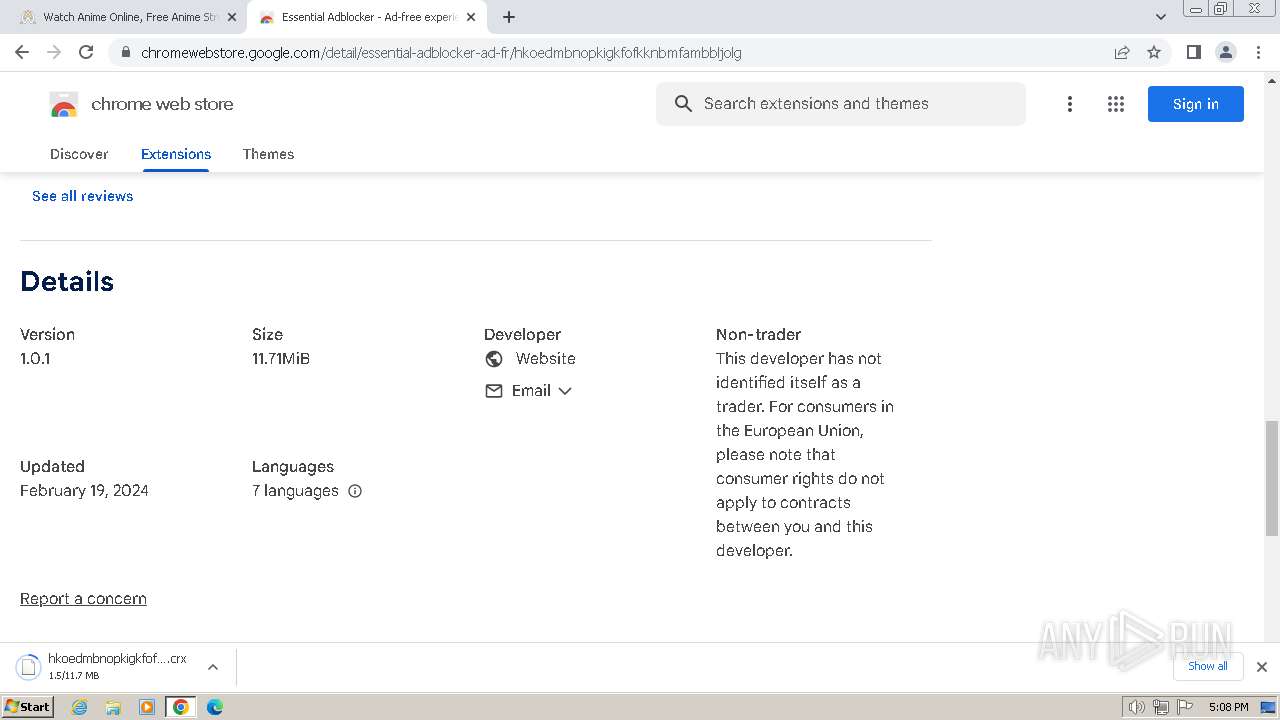The width and height of the screenshot is (1280, 720).
Task: Open Windows Media Player from taskbar
Action: coord(147,707)
